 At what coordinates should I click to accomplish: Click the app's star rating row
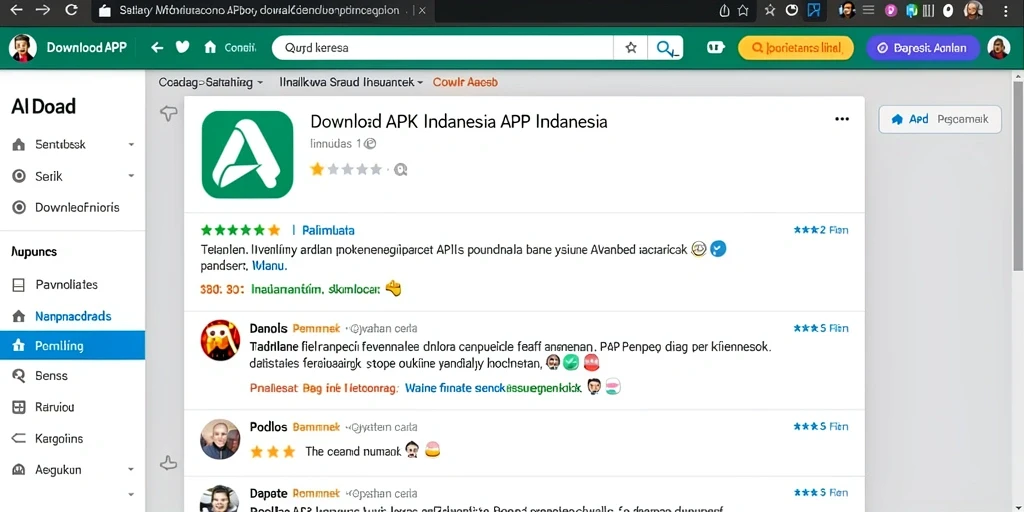346,170
